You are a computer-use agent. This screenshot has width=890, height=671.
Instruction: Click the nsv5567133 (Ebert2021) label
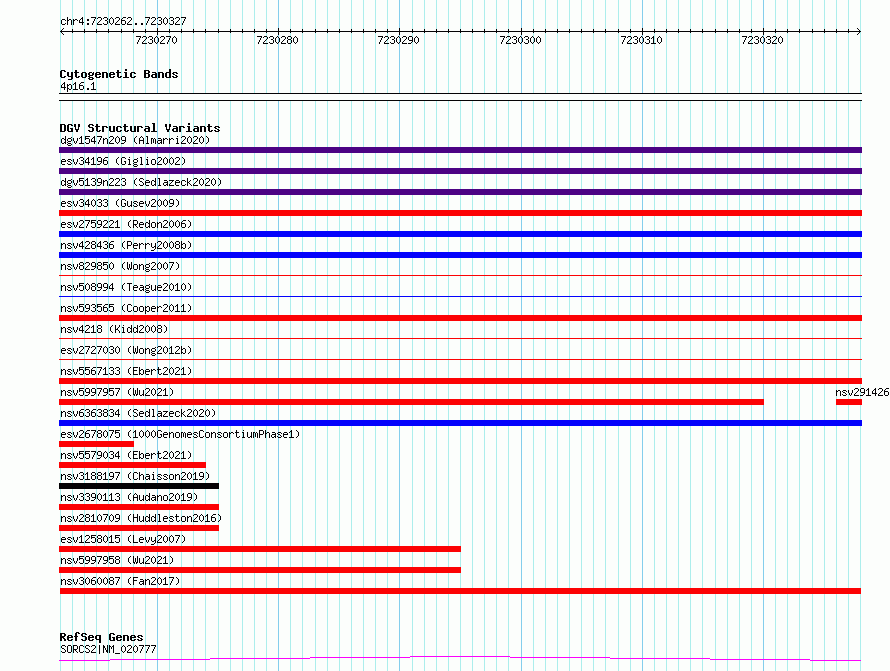pyautogui.click(x=126, y=371)
